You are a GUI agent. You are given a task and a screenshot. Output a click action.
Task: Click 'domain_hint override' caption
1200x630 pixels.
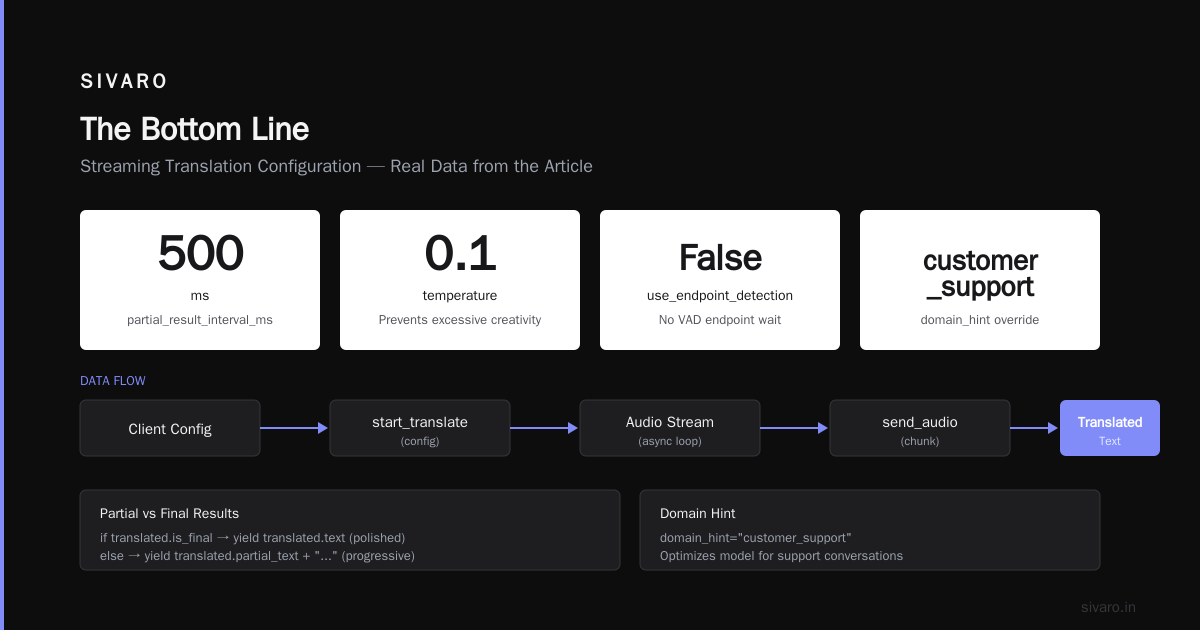click(980, 320)
